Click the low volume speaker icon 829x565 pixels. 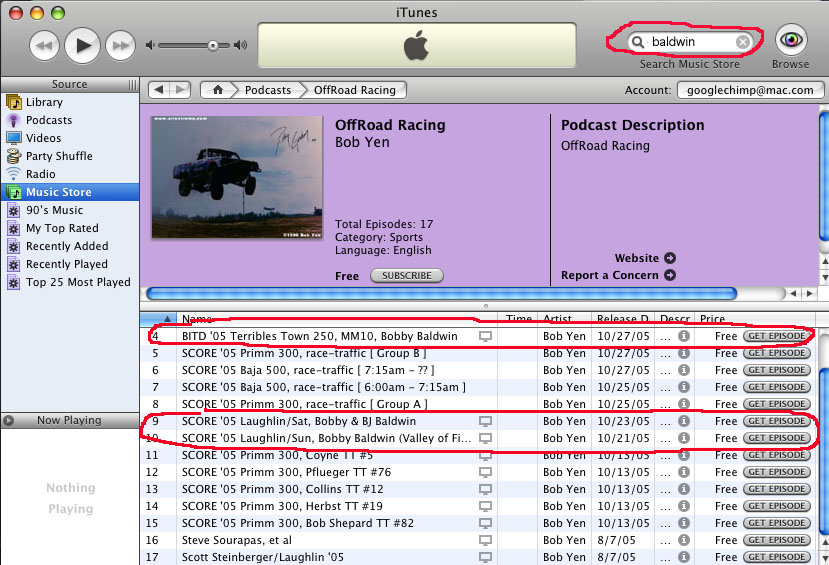point(150,45)
